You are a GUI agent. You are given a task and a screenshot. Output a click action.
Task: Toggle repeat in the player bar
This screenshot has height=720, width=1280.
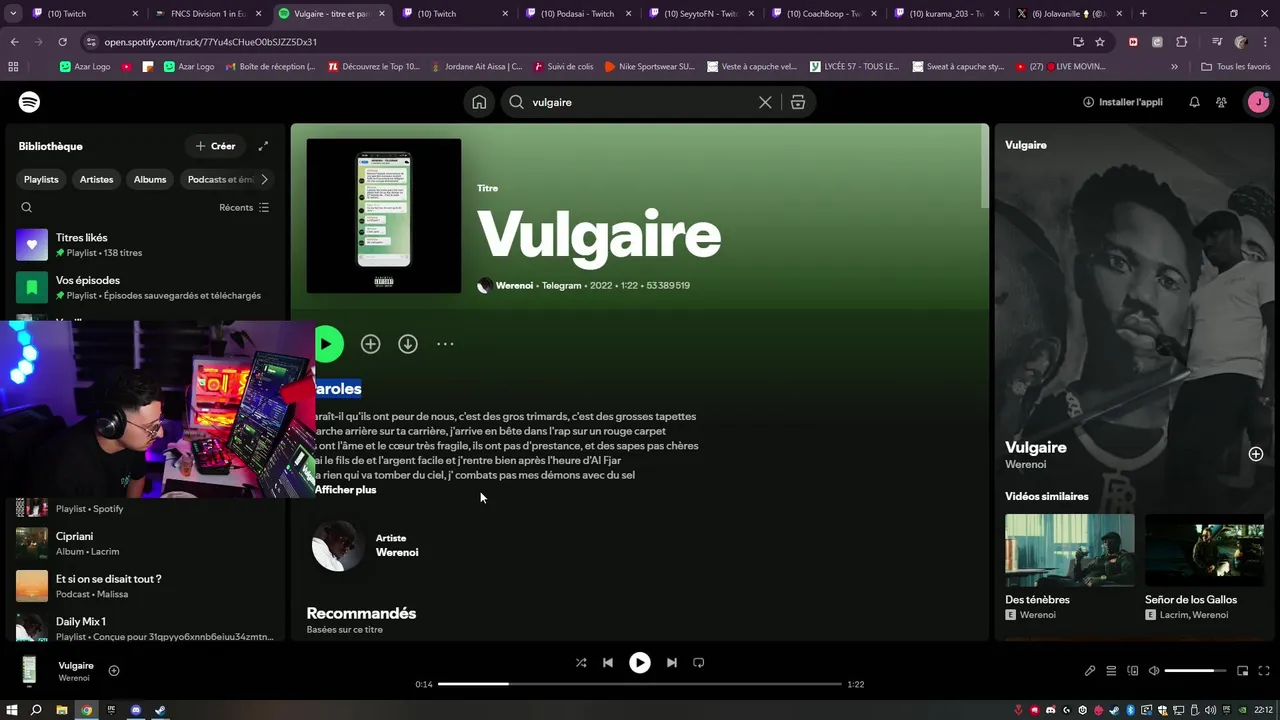[x=699, y=662]
